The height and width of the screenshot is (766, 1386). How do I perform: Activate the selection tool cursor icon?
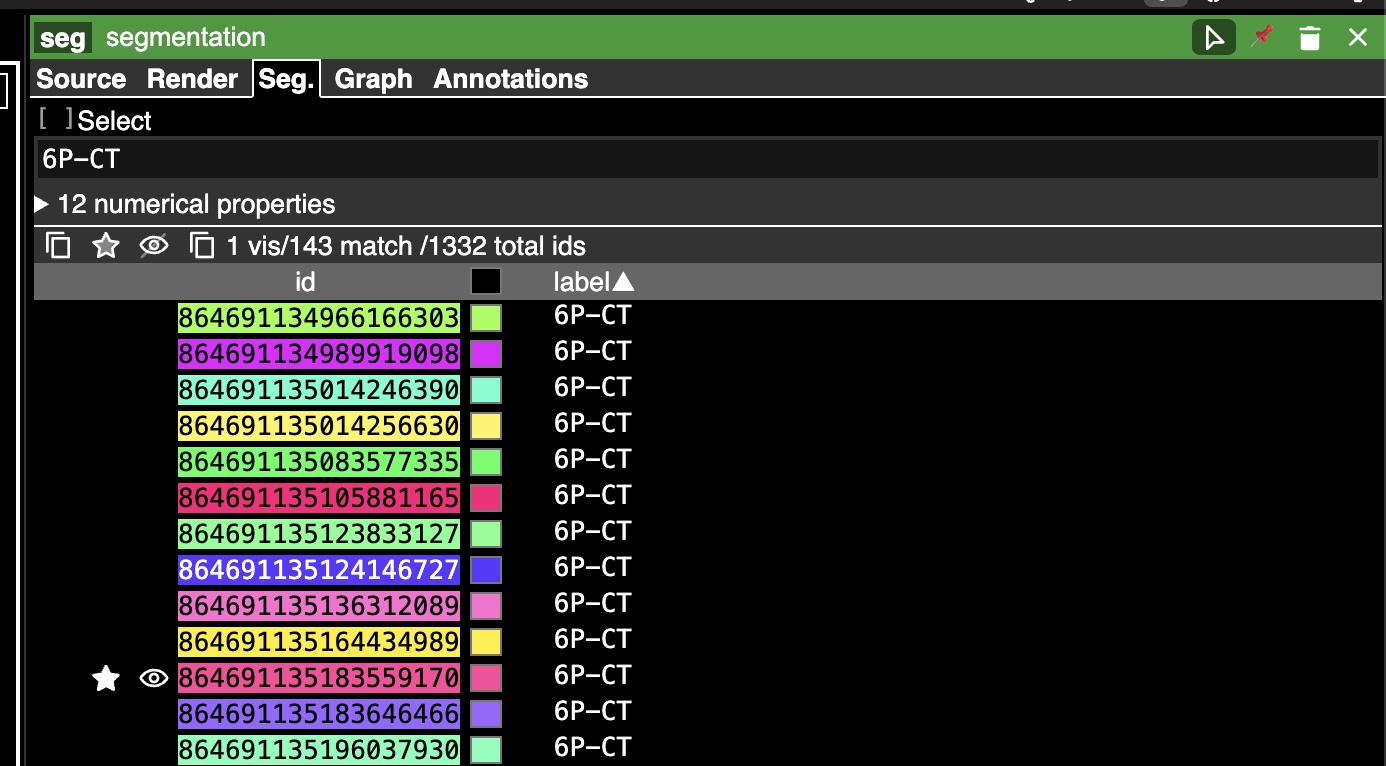[x=1213, y=38]
